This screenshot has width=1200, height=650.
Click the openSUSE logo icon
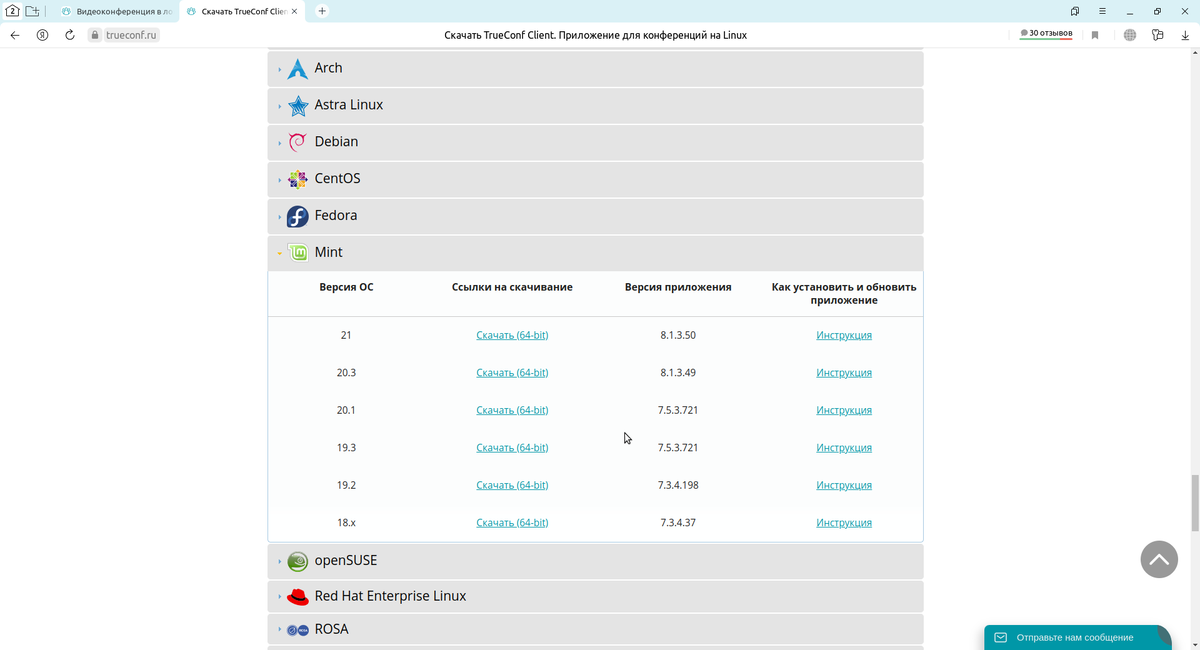[x=297, y=561]
